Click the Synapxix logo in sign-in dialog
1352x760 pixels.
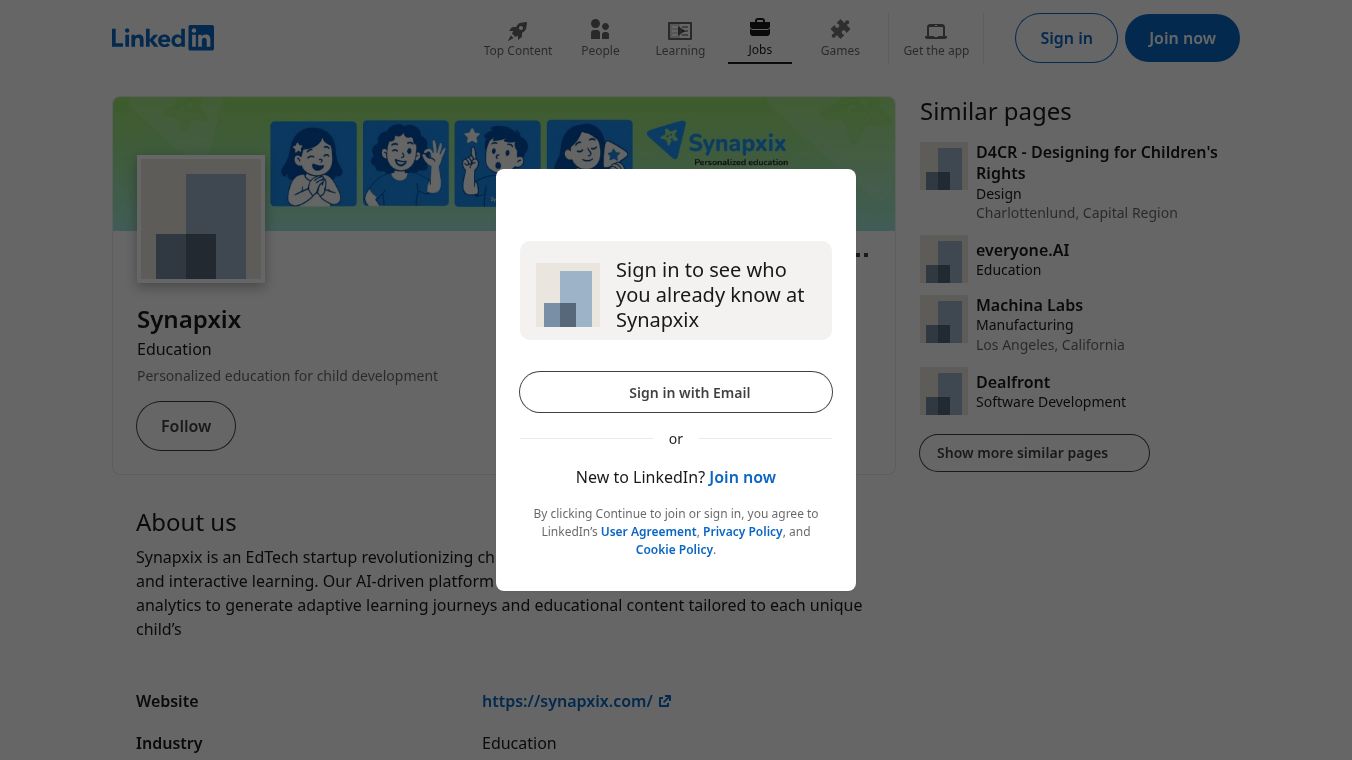coord(568,295)
